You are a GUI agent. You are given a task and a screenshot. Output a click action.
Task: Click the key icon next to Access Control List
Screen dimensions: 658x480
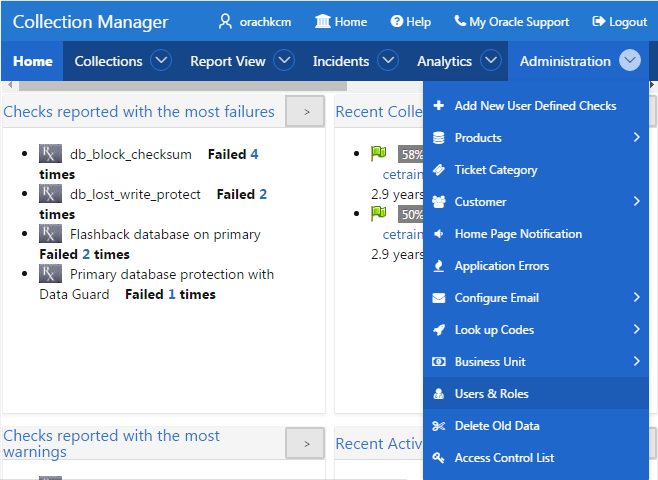pyautogui.click(x=439, y=458)
